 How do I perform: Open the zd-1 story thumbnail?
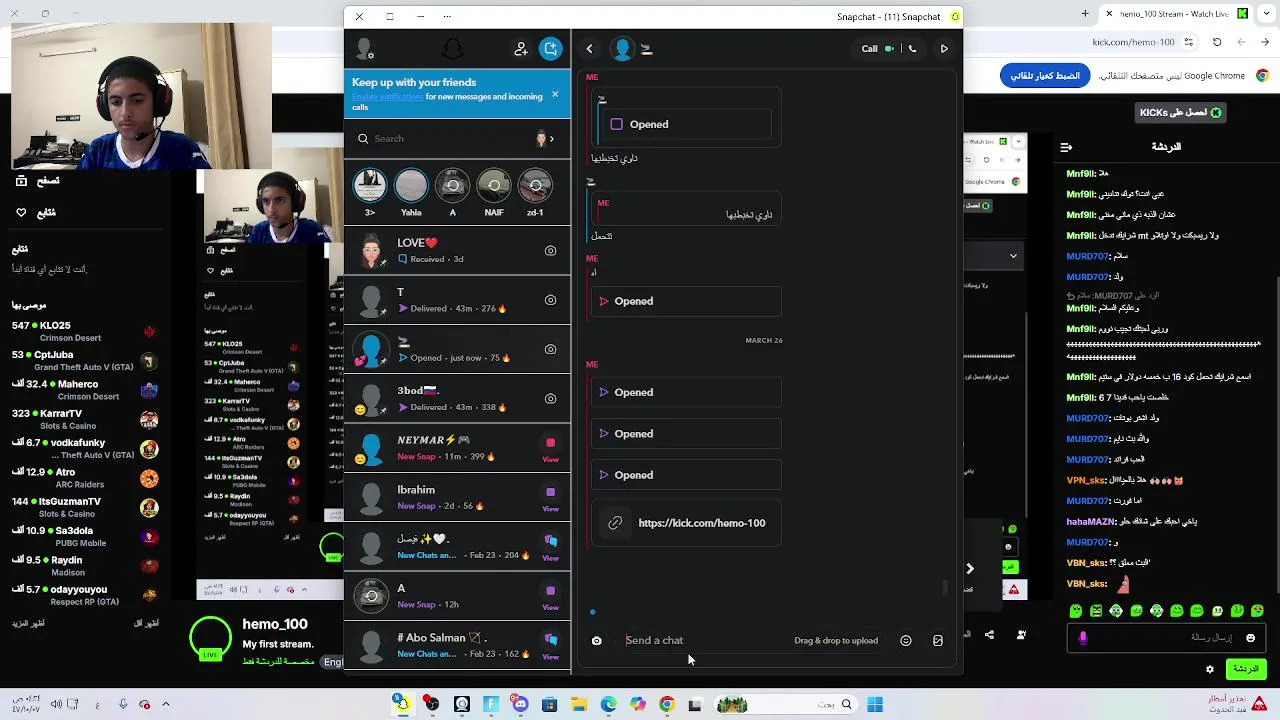pos(535,186)
